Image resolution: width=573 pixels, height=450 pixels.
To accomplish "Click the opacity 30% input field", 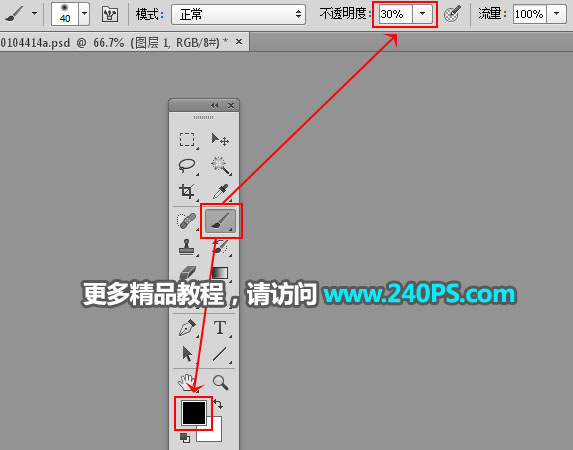I will [395, 14].
